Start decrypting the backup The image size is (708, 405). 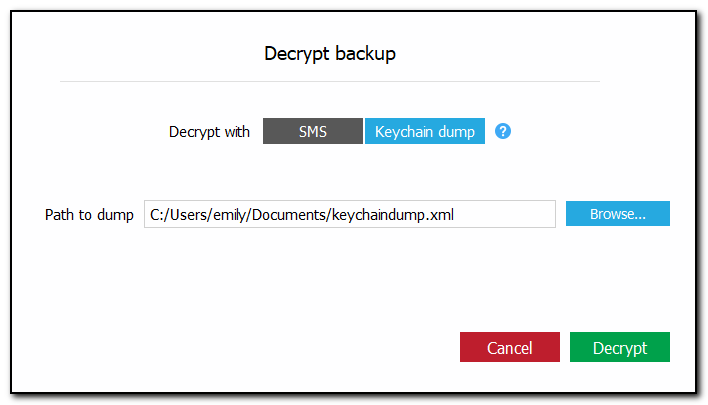coord(619,348)
